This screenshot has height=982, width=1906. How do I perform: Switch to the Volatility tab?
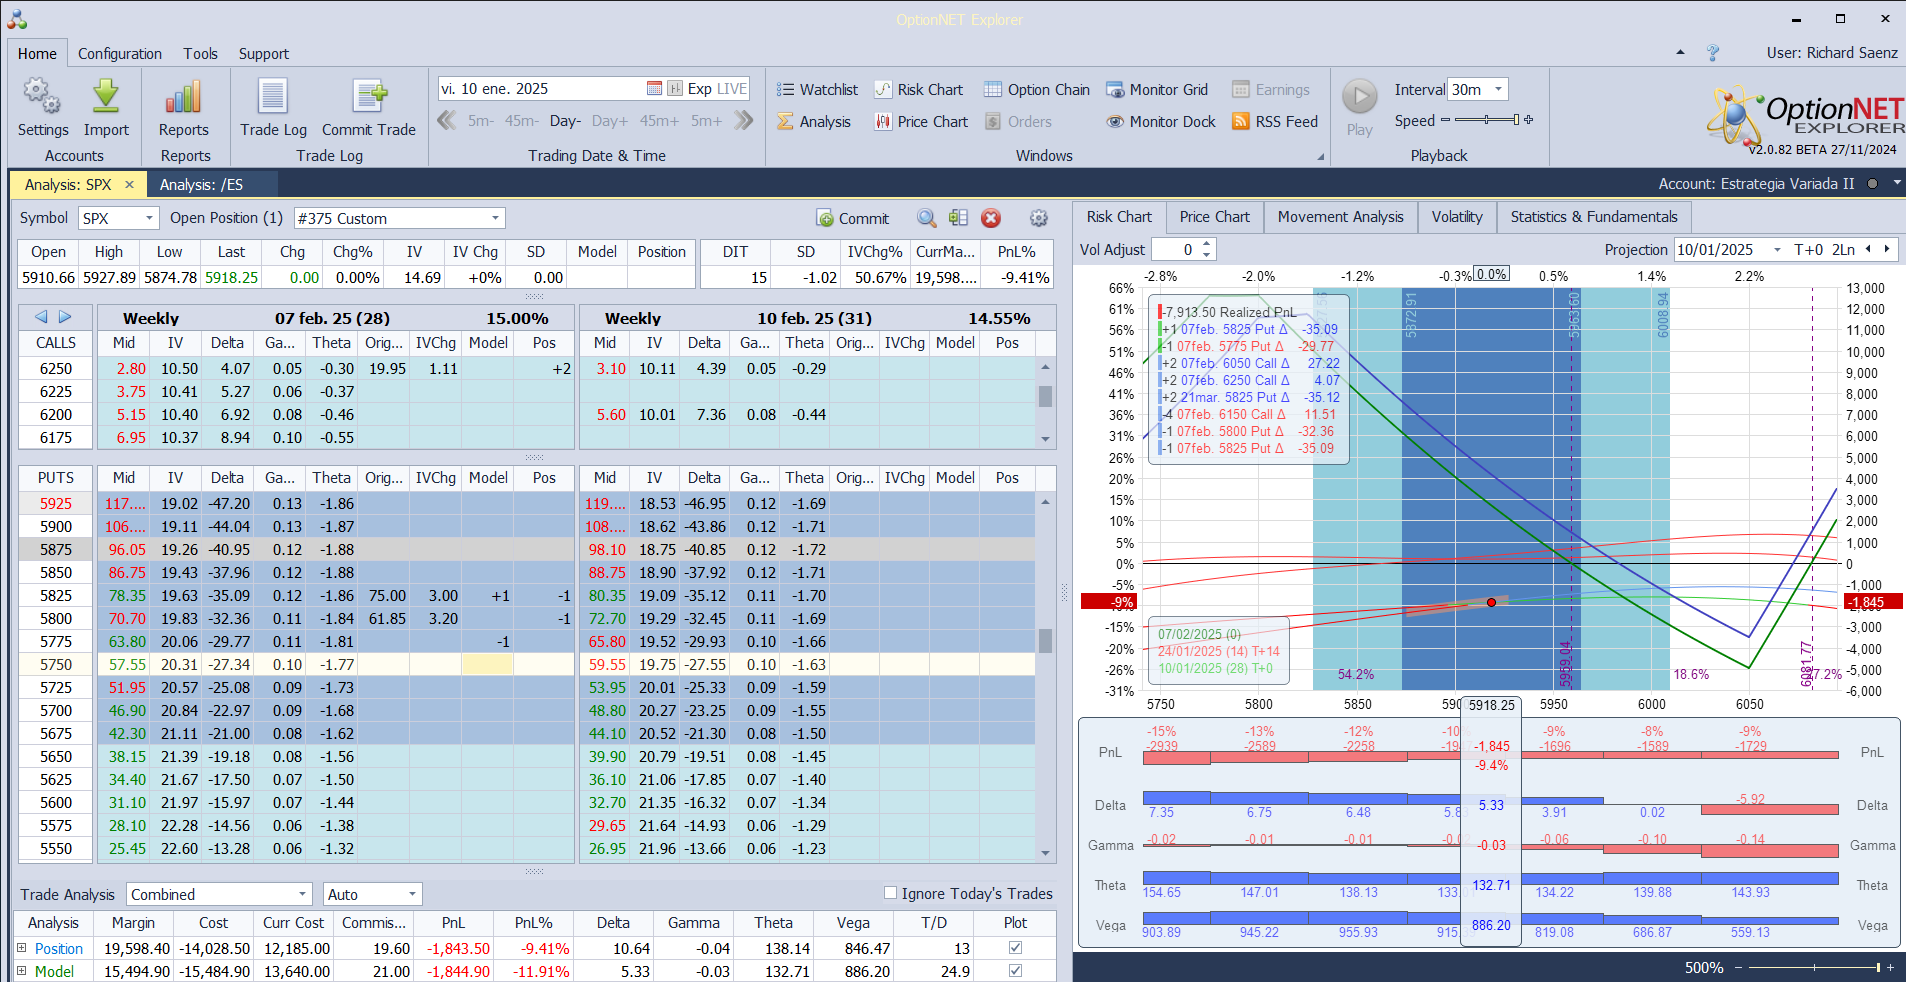coord(1456,217)
